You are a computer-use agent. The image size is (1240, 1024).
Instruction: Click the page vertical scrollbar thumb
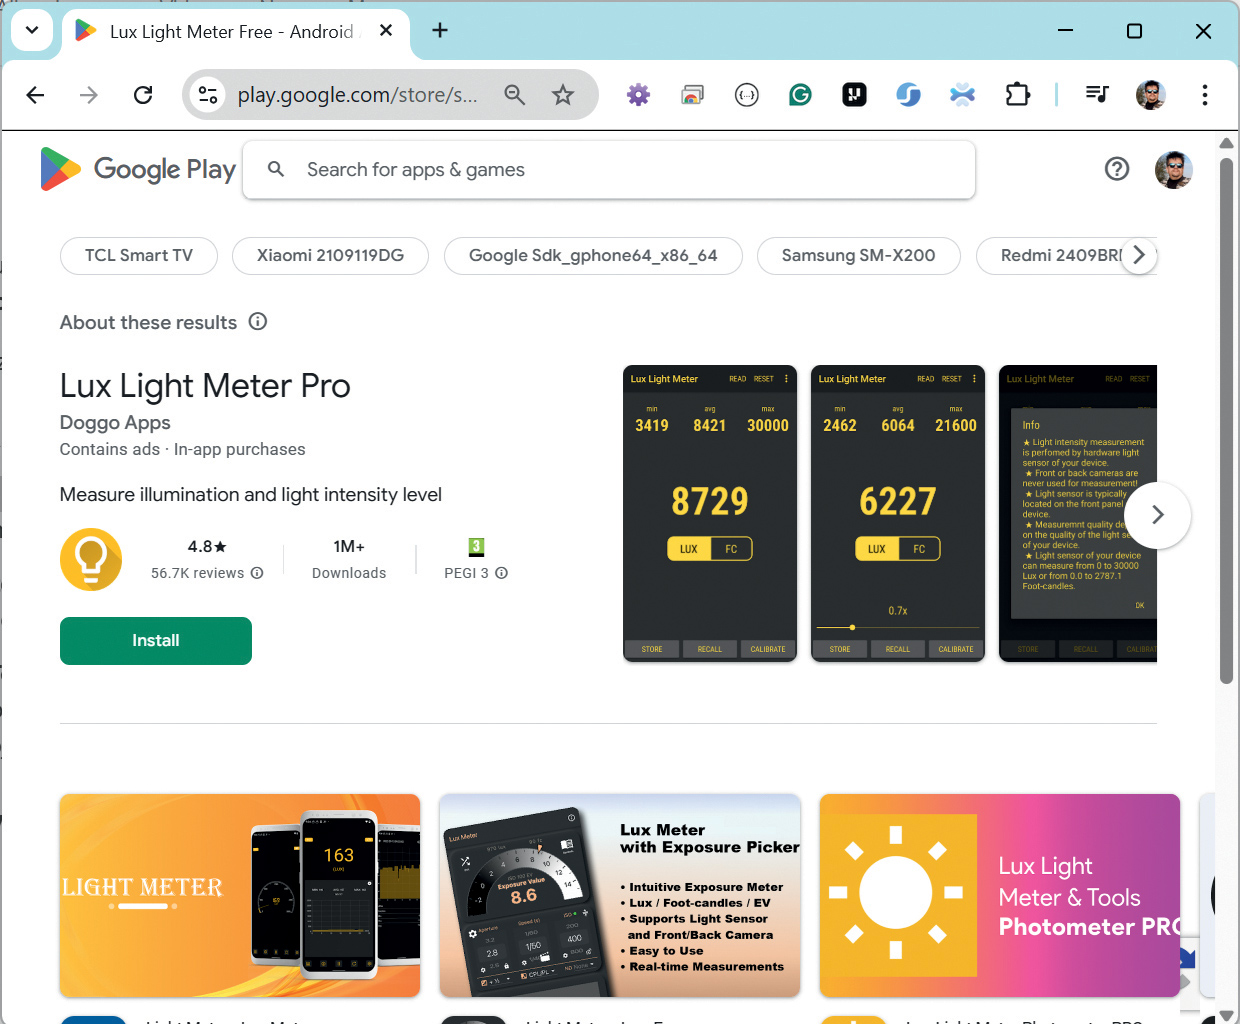point(1227,420)
